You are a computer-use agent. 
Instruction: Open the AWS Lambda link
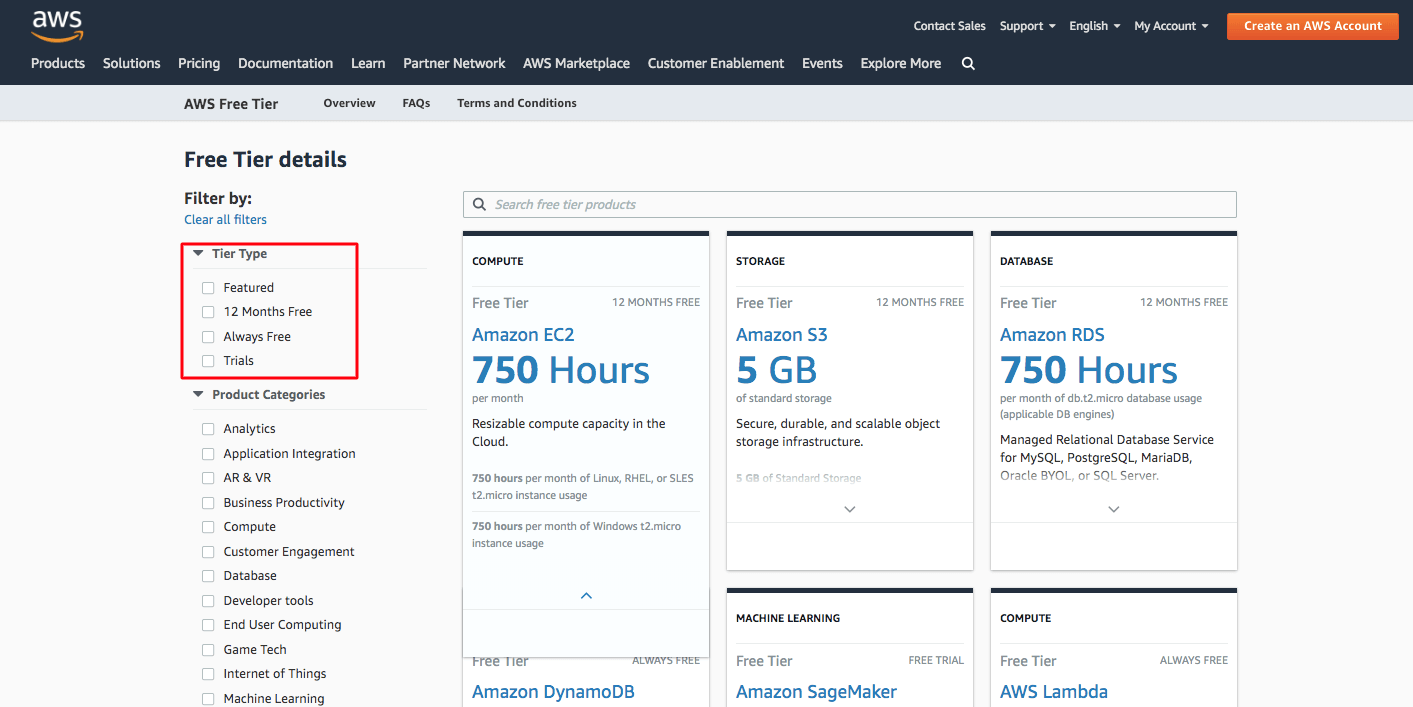click(x=1054, y=692)
